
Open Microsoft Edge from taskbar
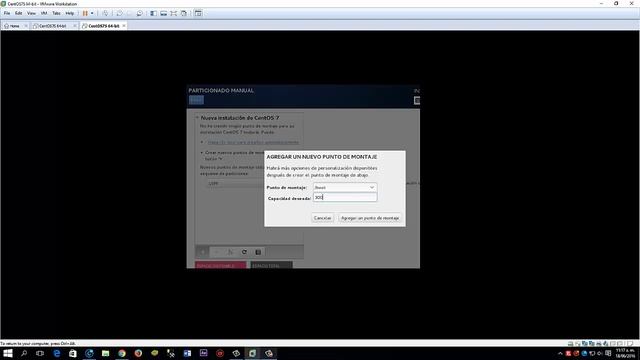[57, 353]
